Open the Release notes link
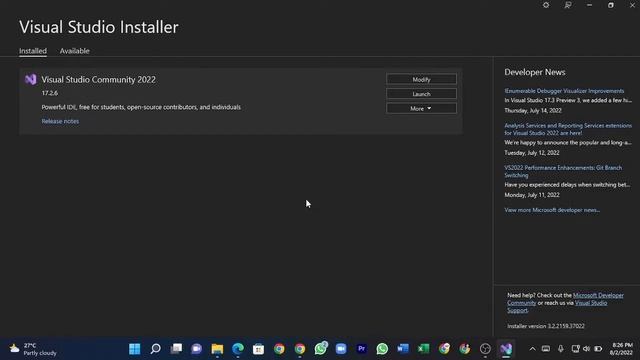Viewport: 640px width, 360px height. click(x=60, y=121)
